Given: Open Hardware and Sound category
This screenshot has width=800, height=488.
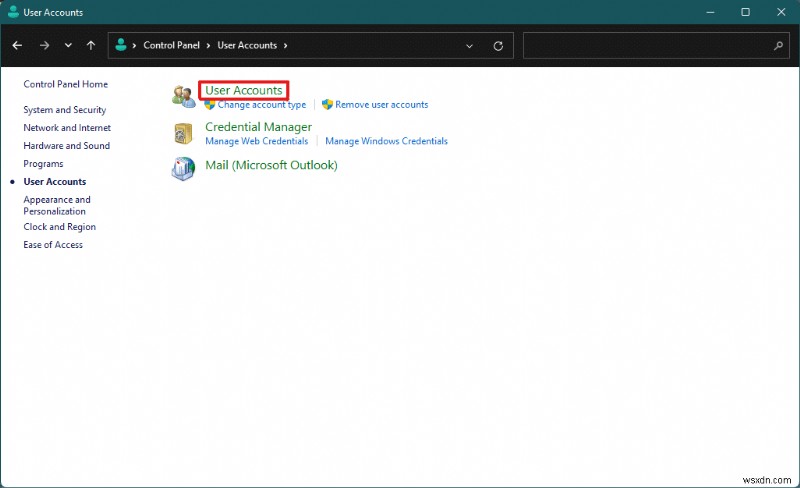Looking at the screenshot, I should click(x=66, y=145).
